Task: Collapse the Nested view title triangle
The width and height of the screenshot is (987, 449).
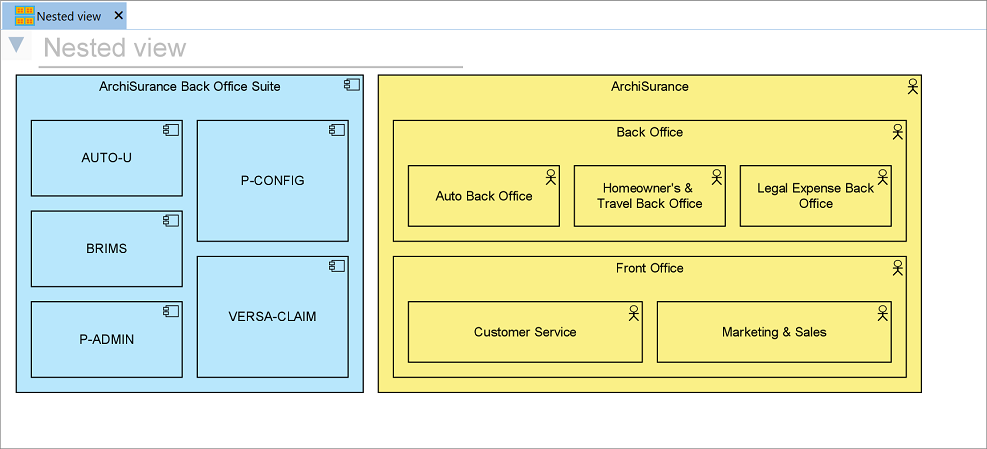Action: point(16,45)
